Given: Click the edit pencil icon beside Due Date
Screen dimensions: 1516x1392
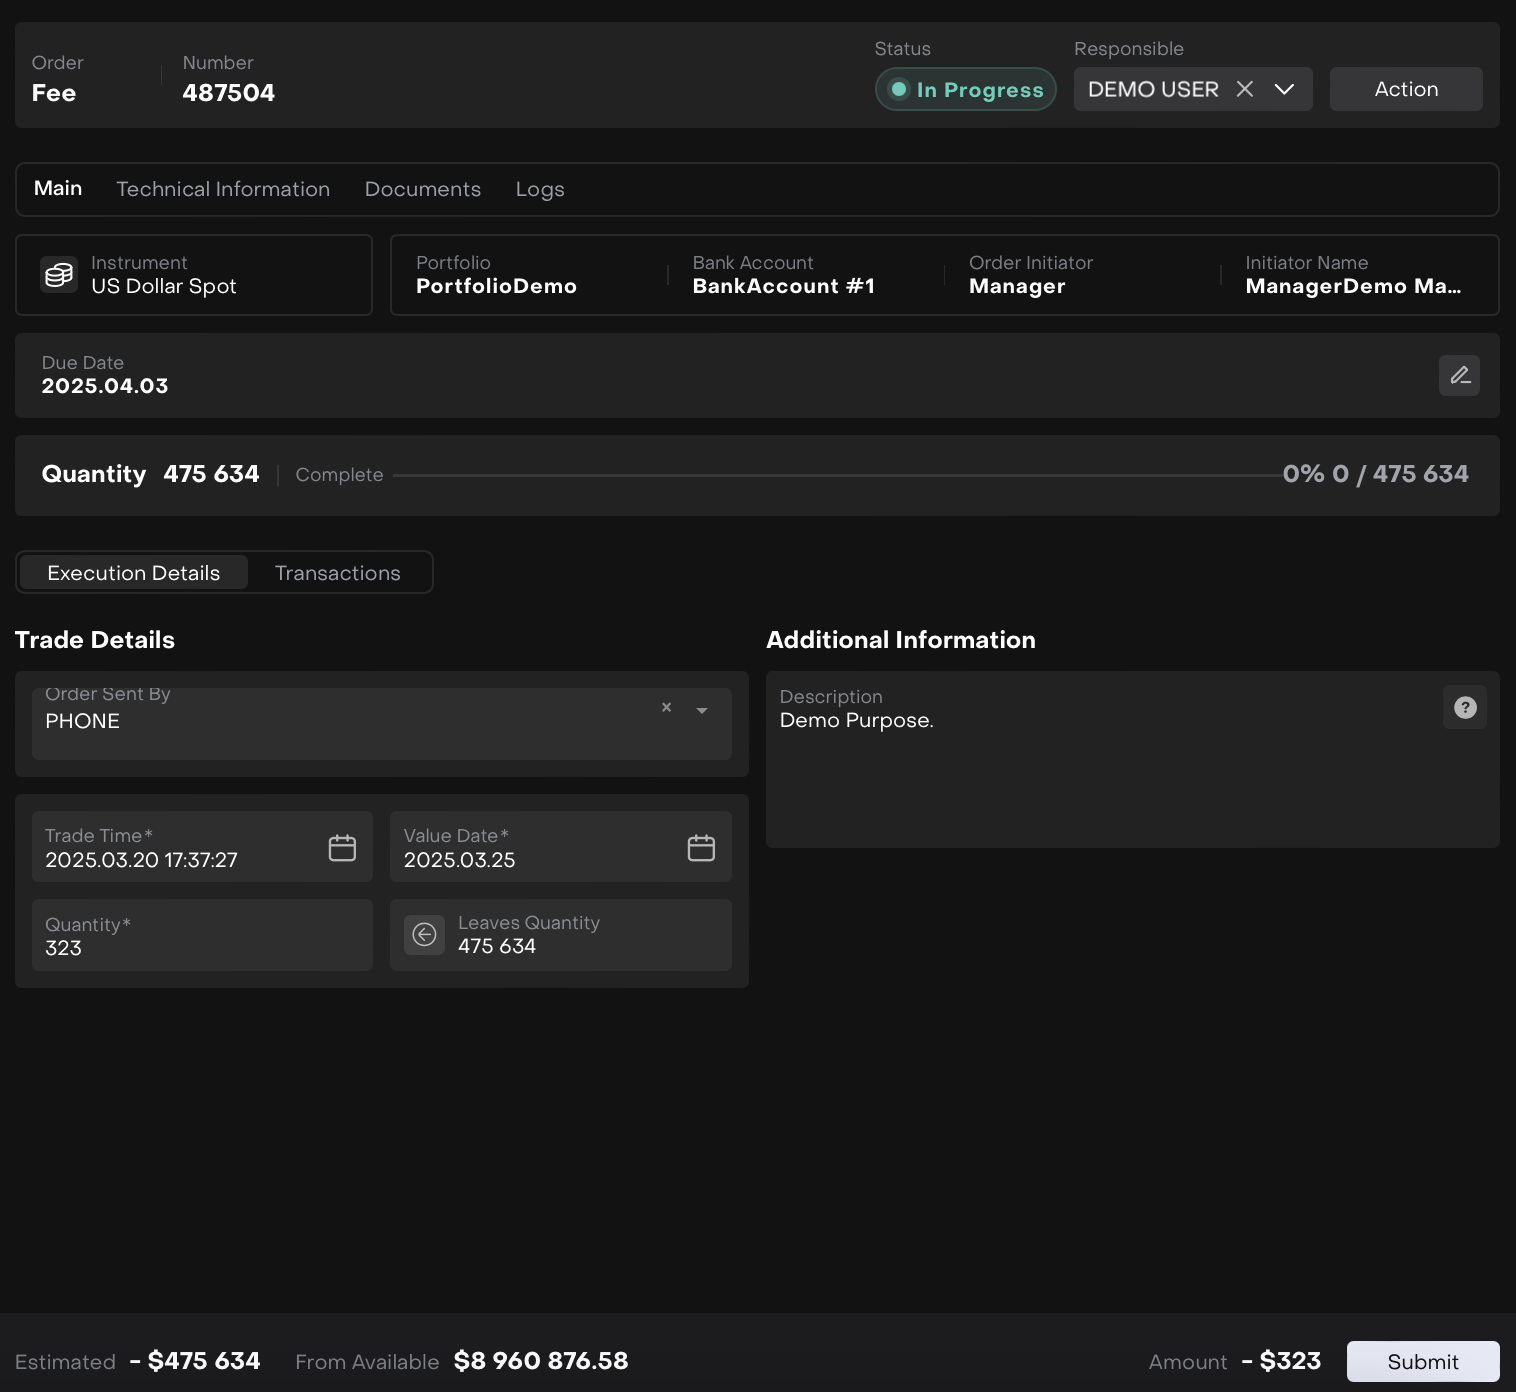Looking at the screenshot, I should click(x=1459, y=376).
